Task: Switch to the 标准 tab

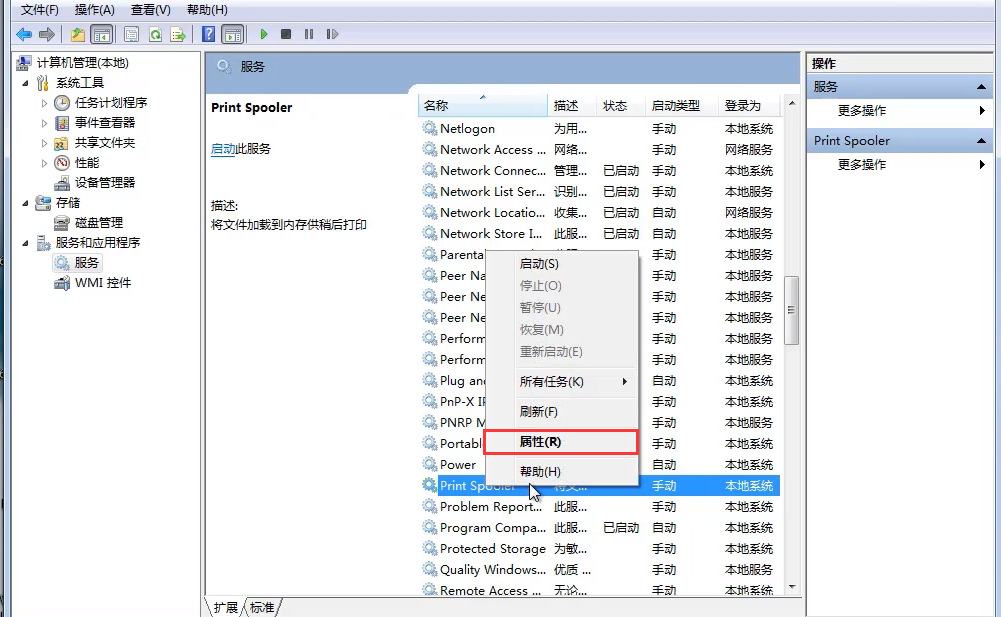Action: (262, 607)
